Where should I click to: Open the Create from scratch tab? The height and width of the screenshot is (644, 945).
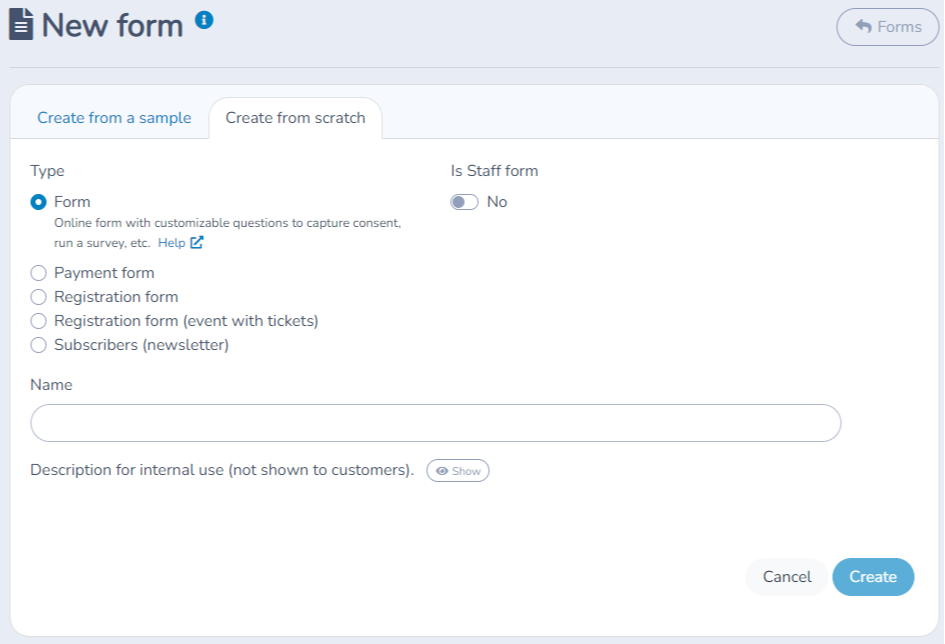(295, 117)
